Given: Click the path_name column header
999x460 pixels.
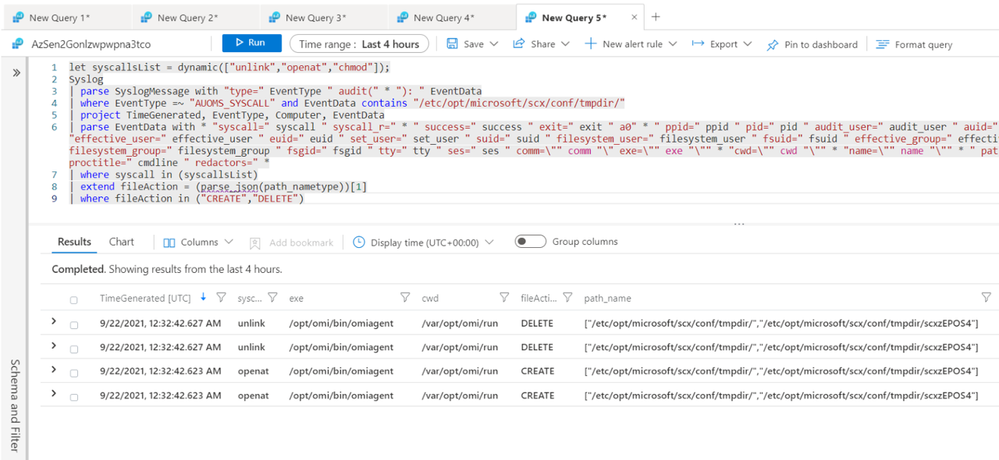Looking at the screenshot, I should pos(607,298).
